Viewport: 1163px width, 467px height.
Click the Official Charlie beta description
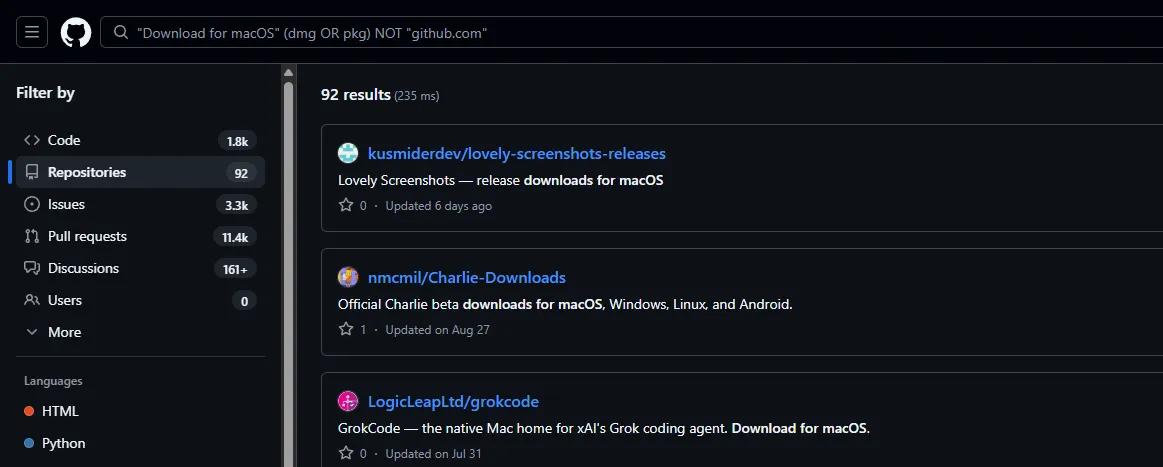pos(565,304)
